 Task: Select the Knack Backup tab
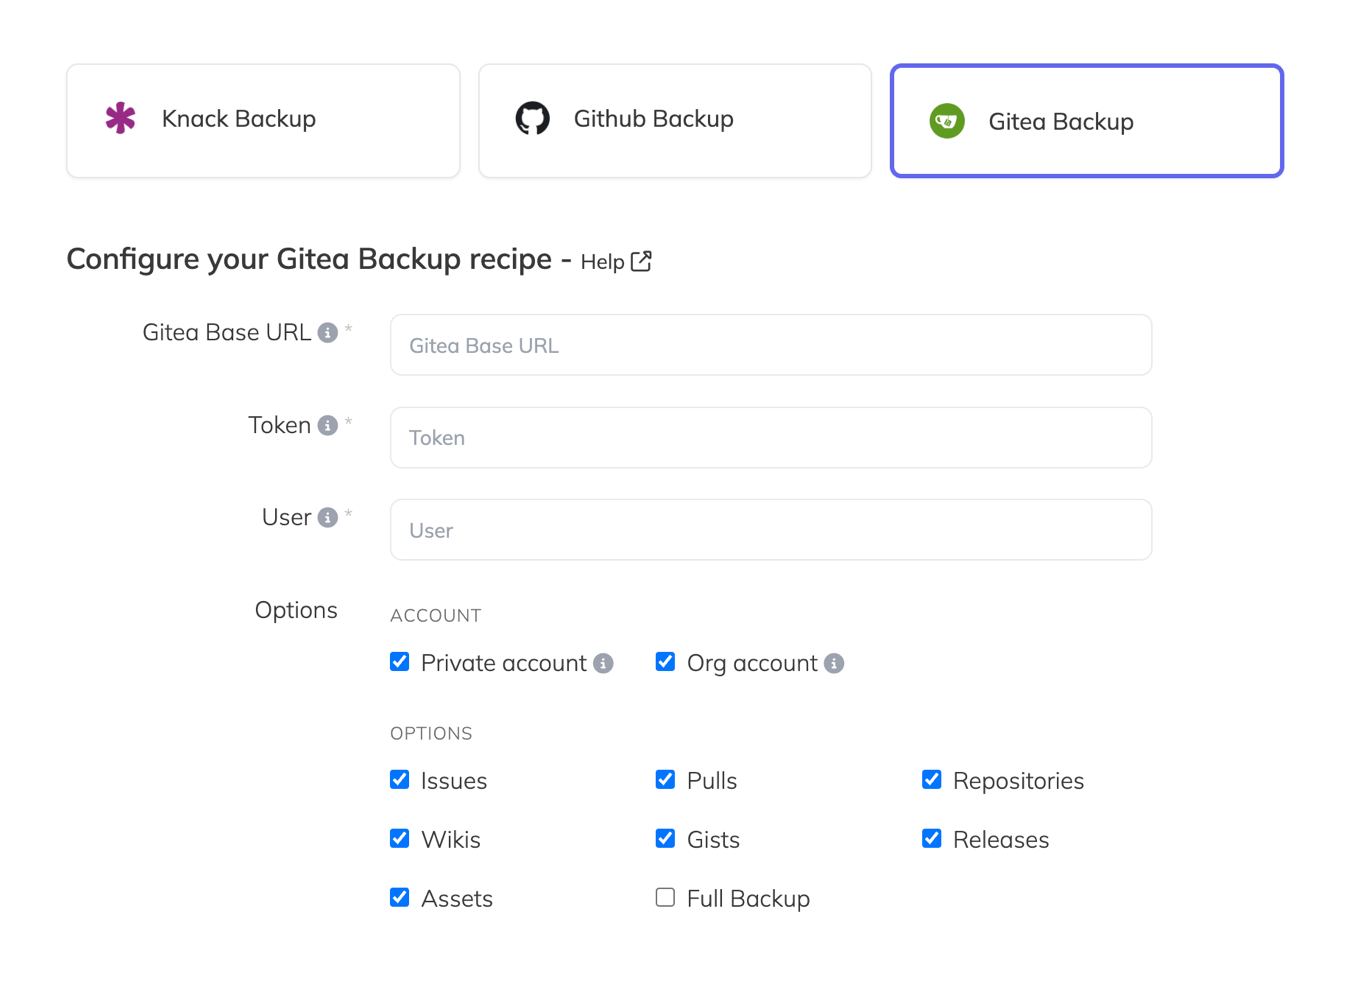(x=263, y=121)
